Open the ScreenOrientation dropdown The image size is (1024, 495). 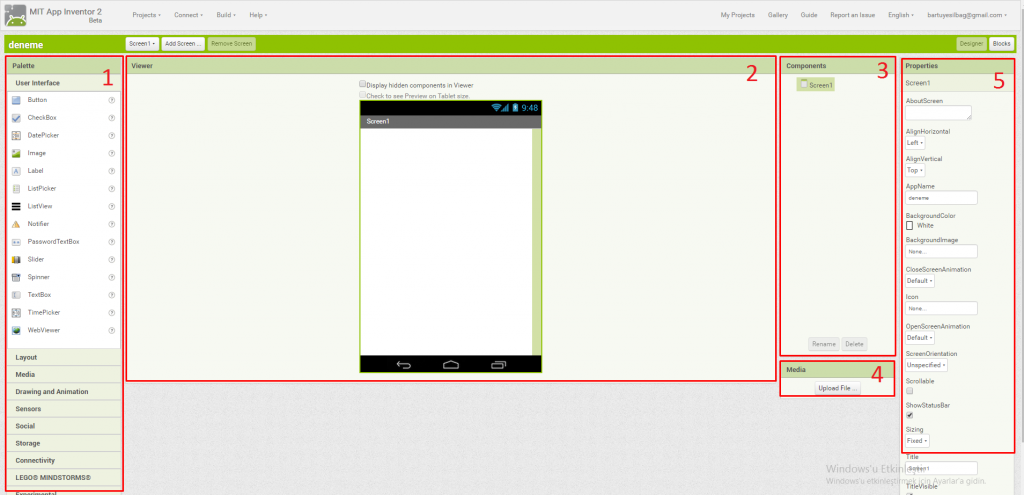pos(927,365)
